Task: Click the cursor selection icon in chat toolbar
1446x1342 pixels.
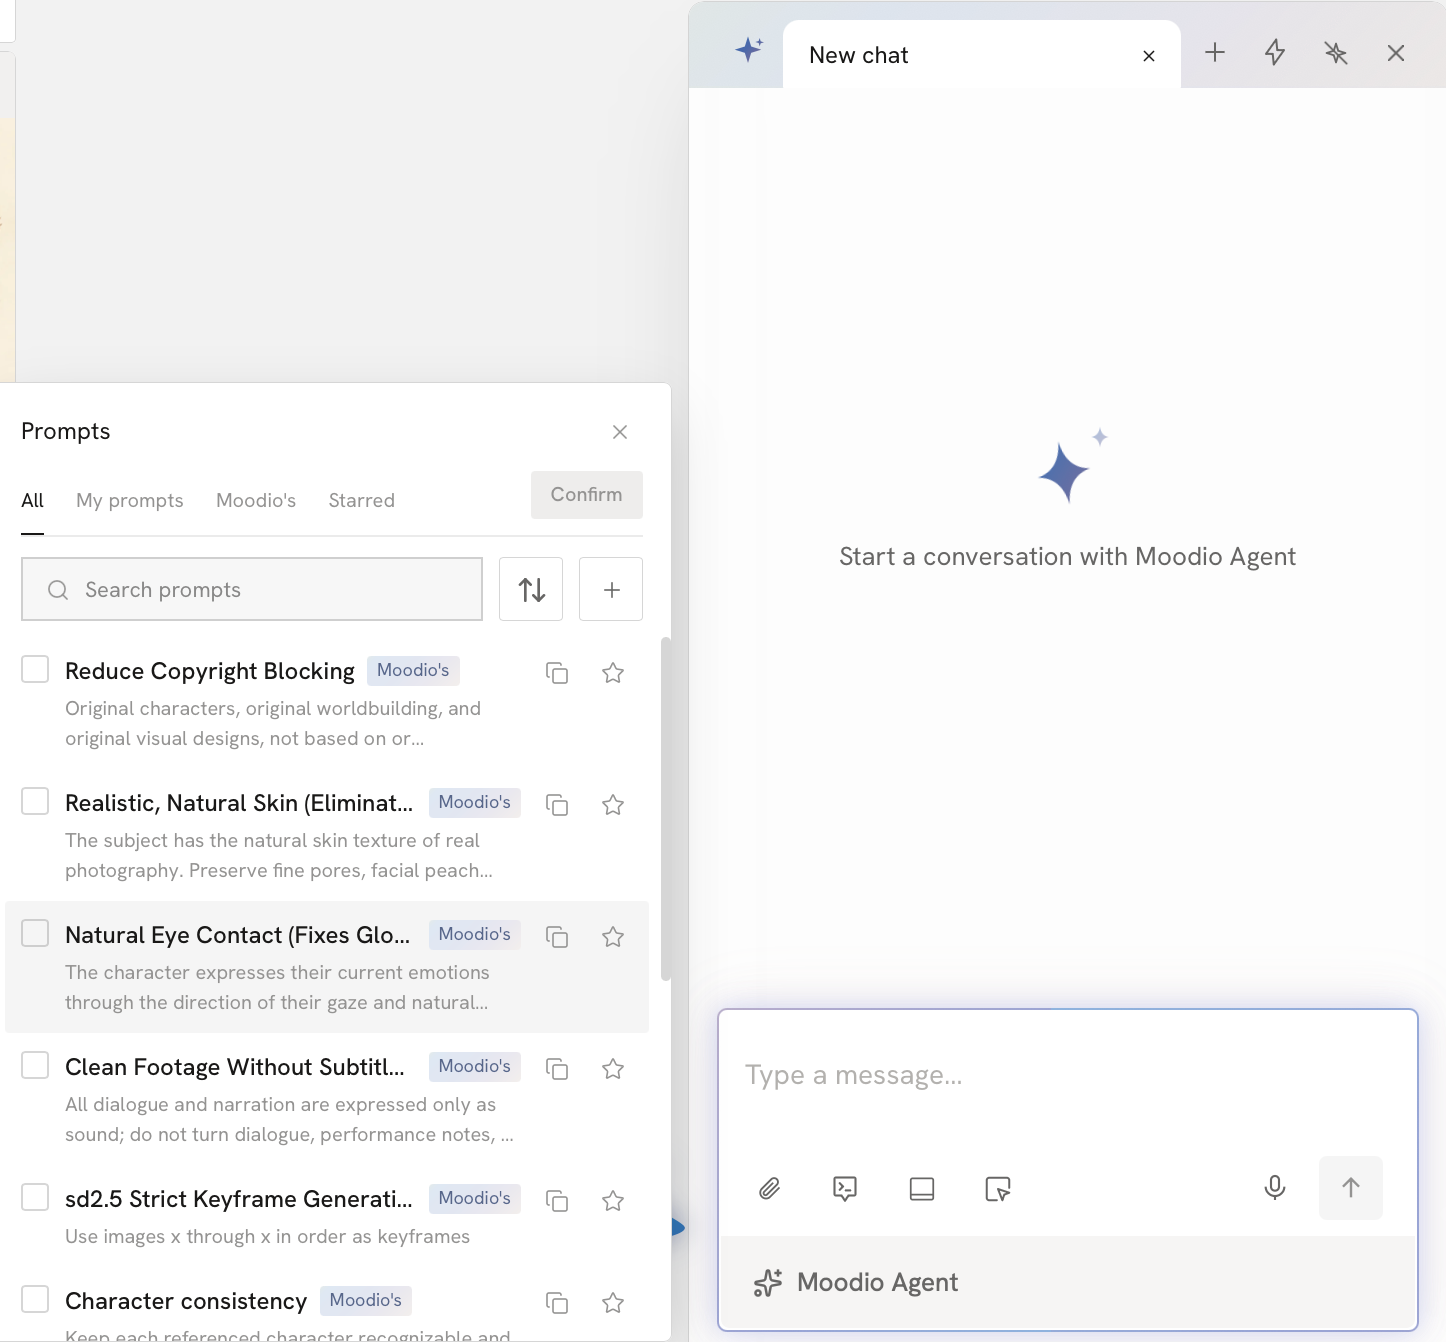Action: click(x=998, y=1188)
